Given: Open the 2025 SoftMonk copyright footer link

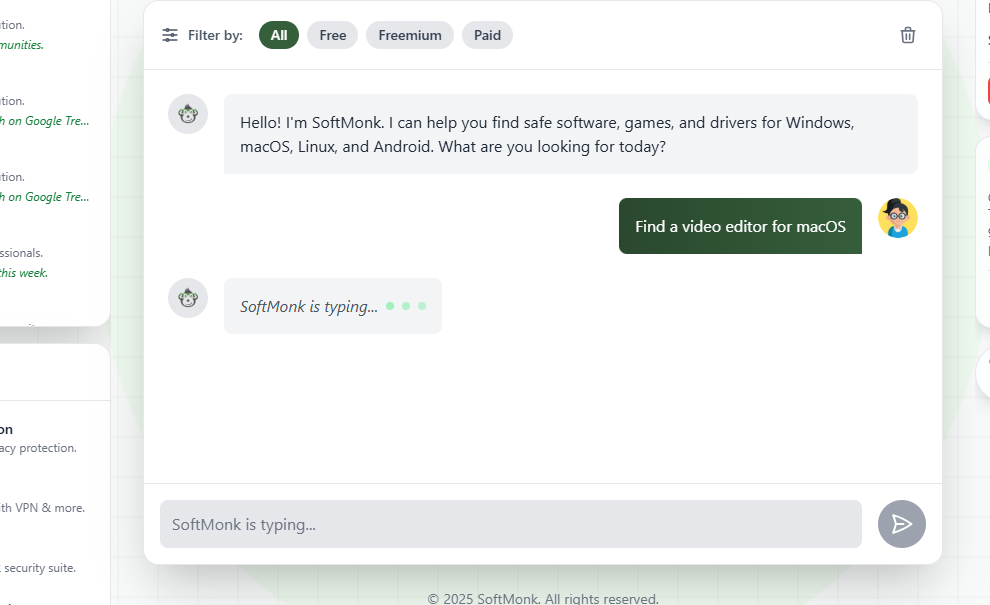Looking at the screenshot, I should point(543,597).
